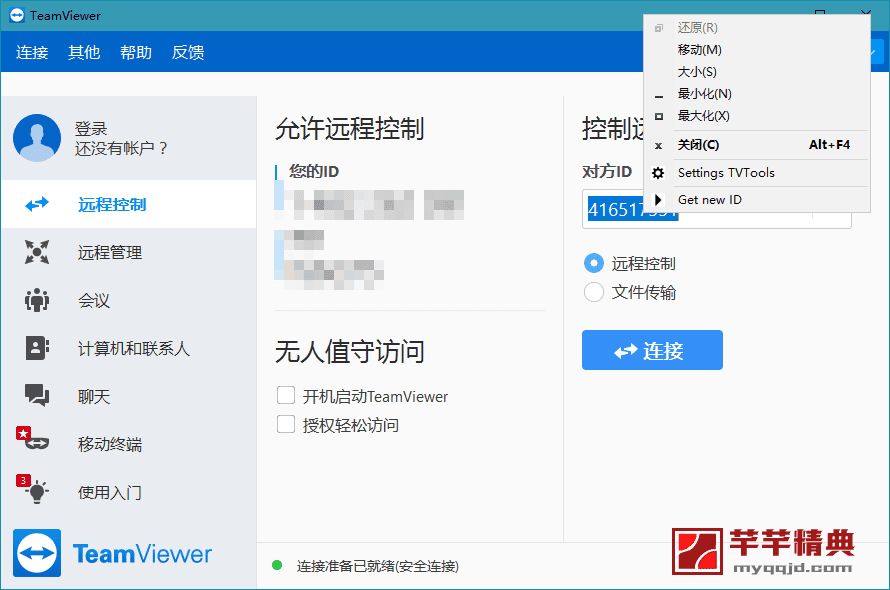890x590 pixels.
Task: Click the 无人值守访问 heading
Action: coord(350,351)
